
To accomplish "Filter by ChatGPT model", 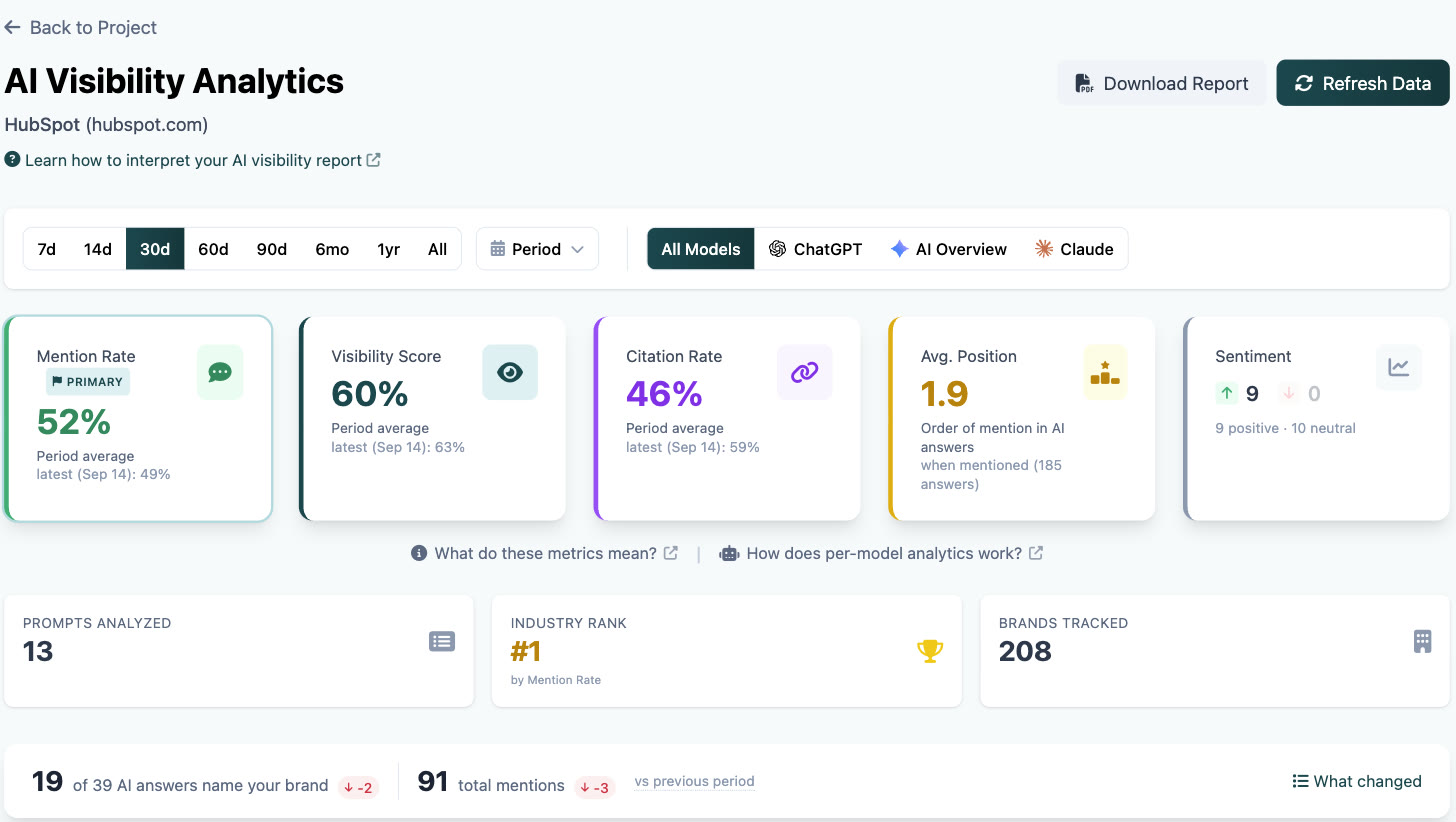I will click(x=815, y=249).
